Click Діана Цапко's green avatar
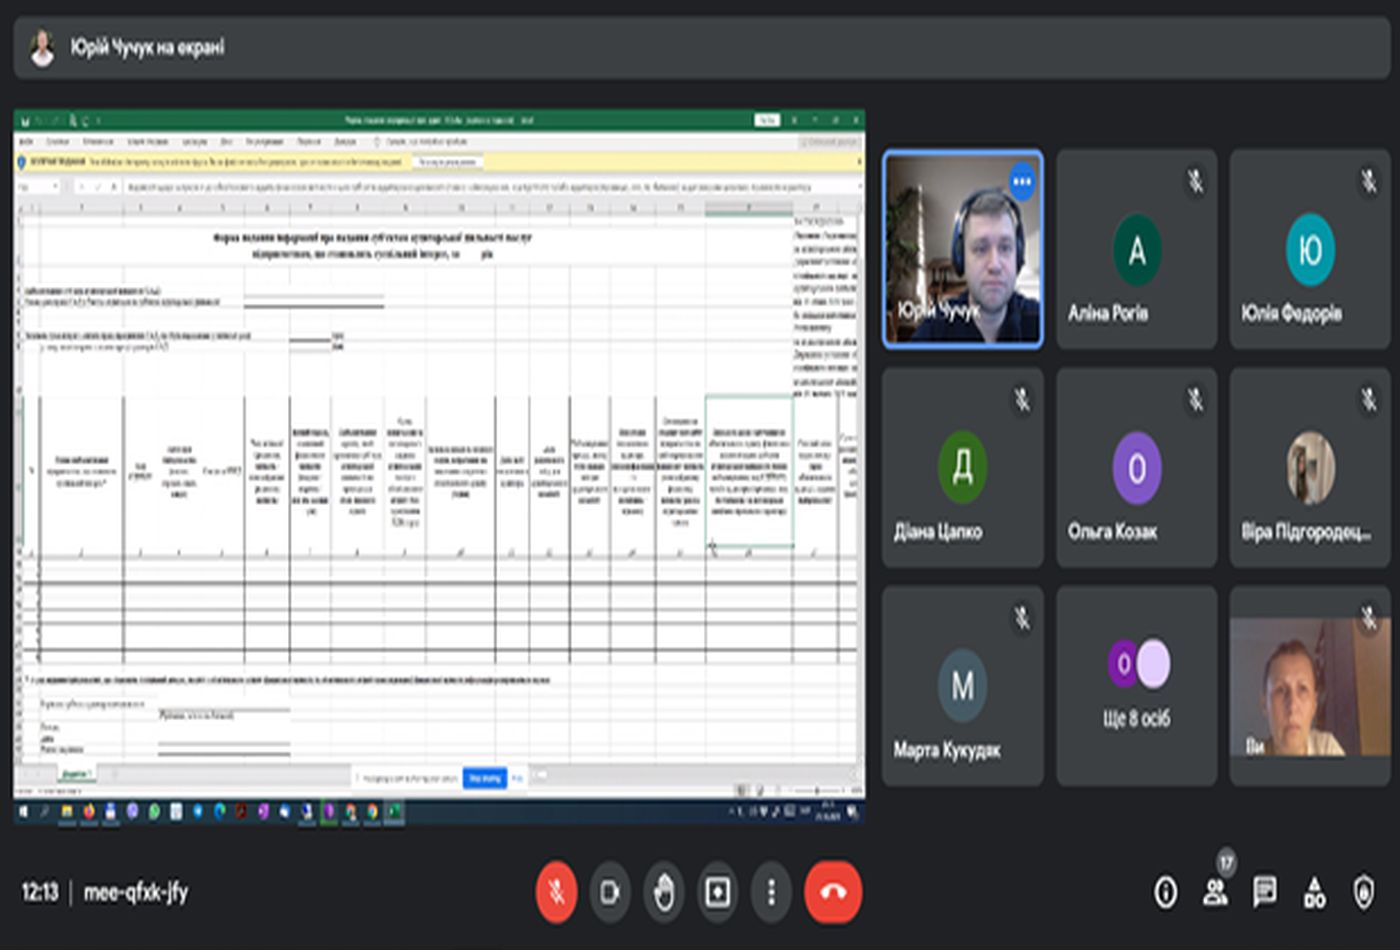The width and height of the screenshot is (1400, 950). 962,467
